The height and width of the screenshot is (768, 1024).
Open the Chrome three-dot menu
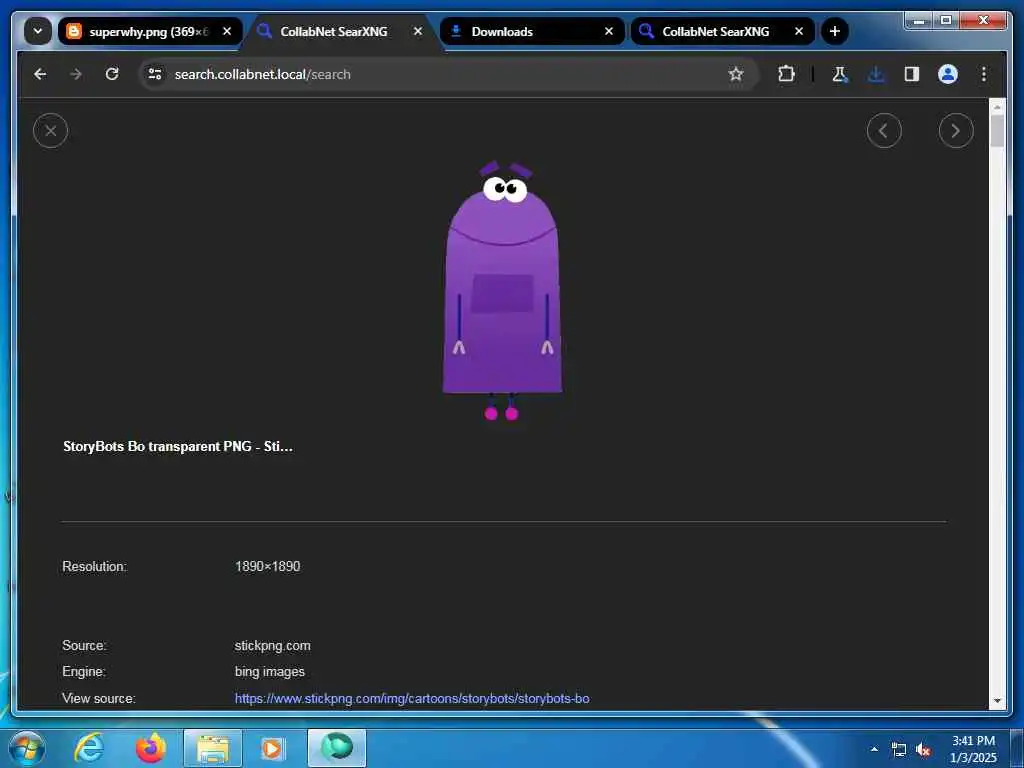(x=984, y=74)
